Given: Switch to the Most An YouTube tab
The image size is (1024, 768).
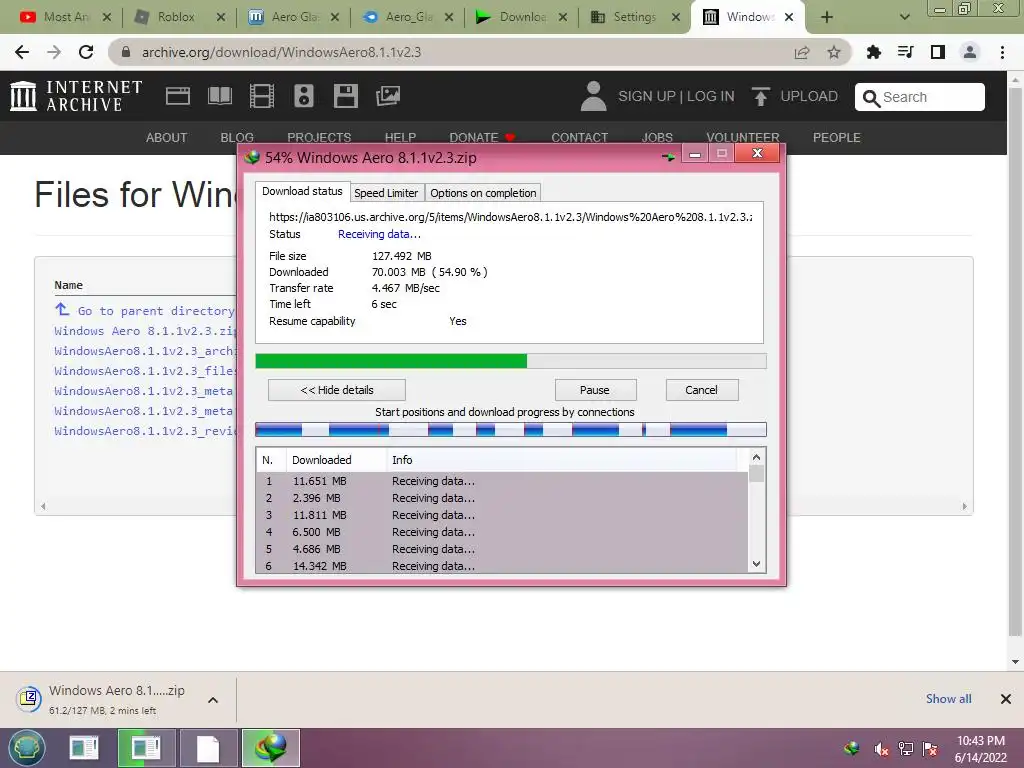Looking at the screenshot, I should pyautogui.click(x=65, y=17).
